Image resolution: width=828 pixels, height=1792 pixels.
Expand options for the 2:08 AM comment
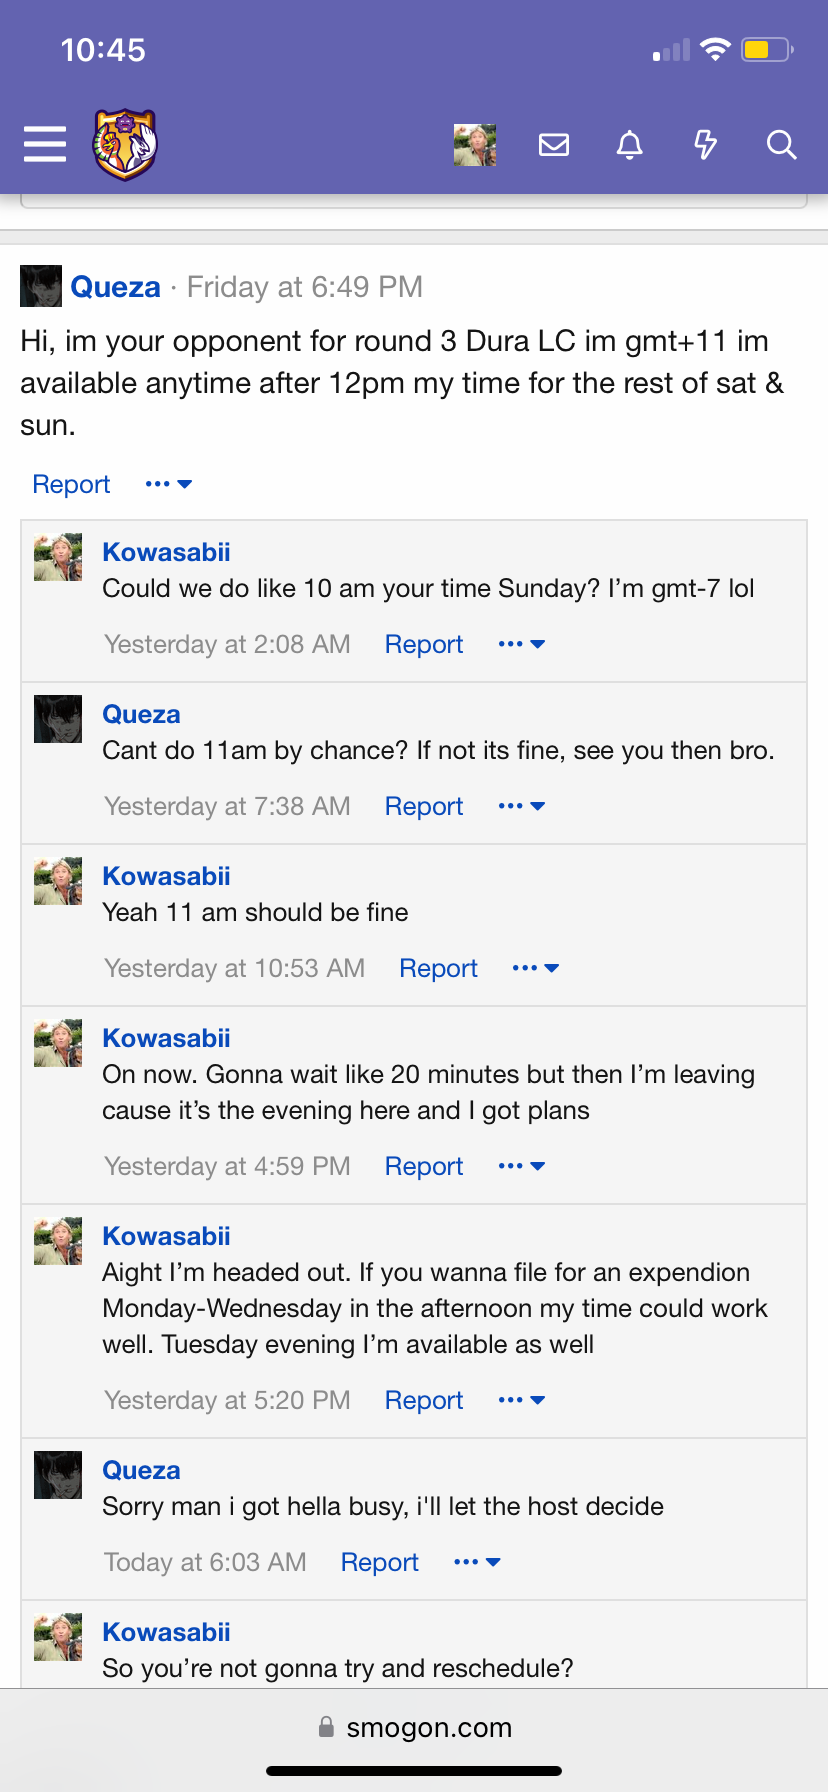[521, 644]
